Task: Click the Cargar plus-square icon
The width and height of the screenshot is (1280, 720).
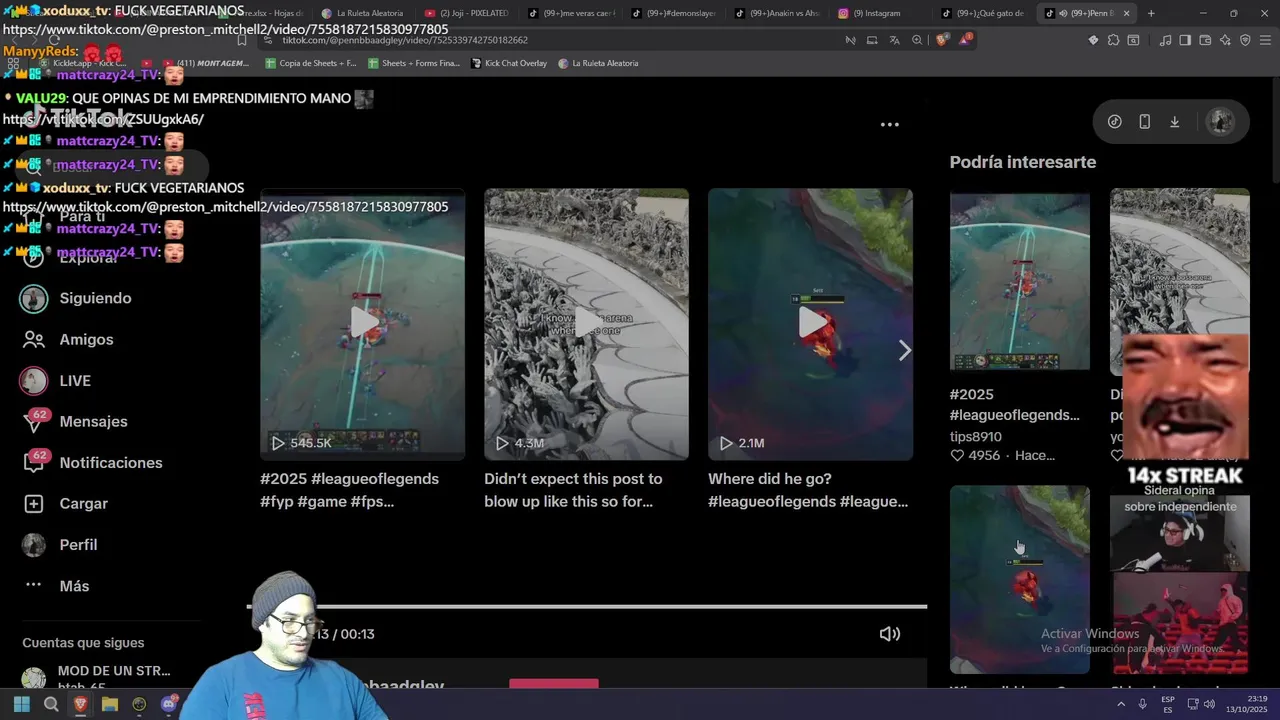Action: point(34,503)
